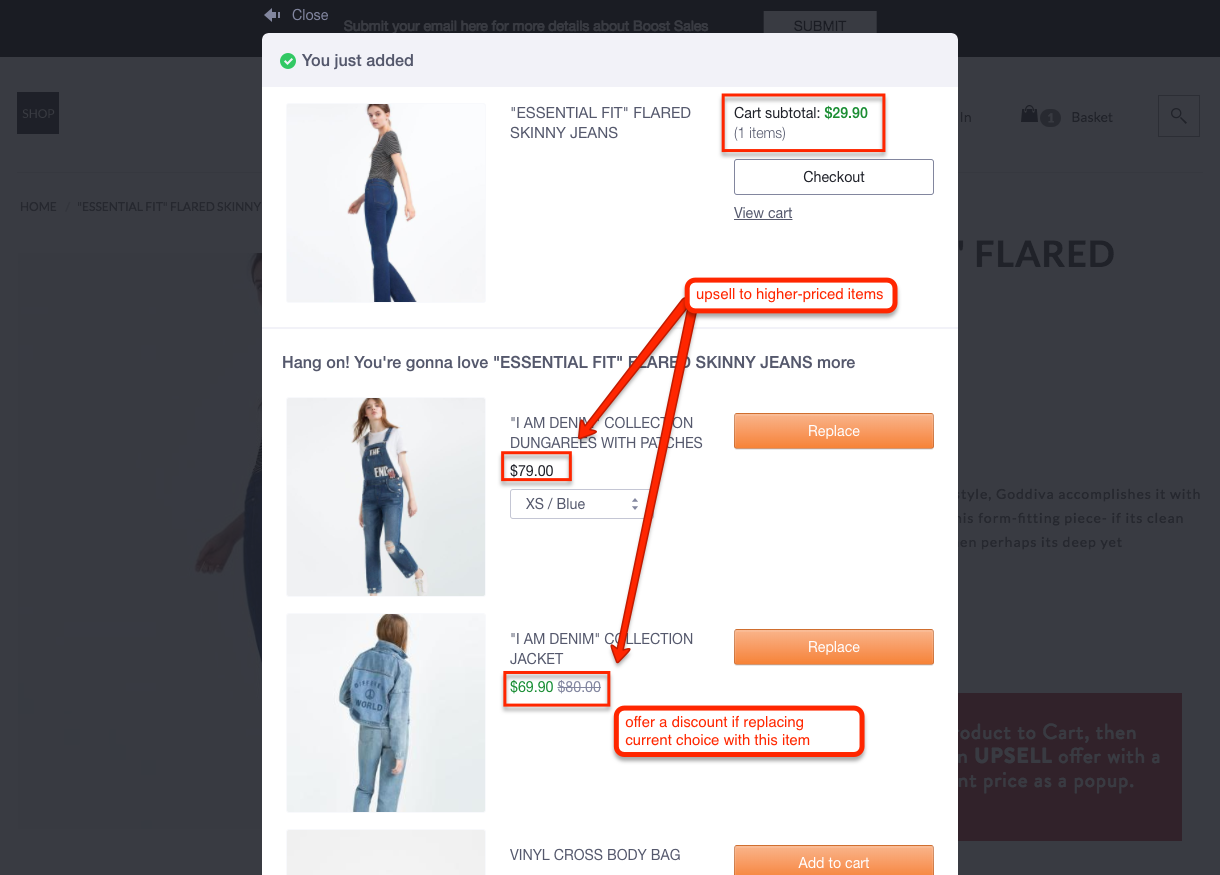
Task: Click the SUBMIT email button
Action: coord(820,26)
